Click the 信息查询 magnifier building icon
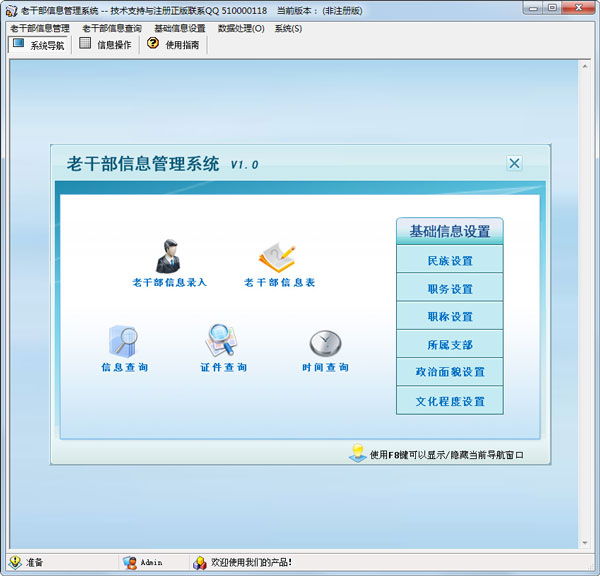 (x=123, y=341)
